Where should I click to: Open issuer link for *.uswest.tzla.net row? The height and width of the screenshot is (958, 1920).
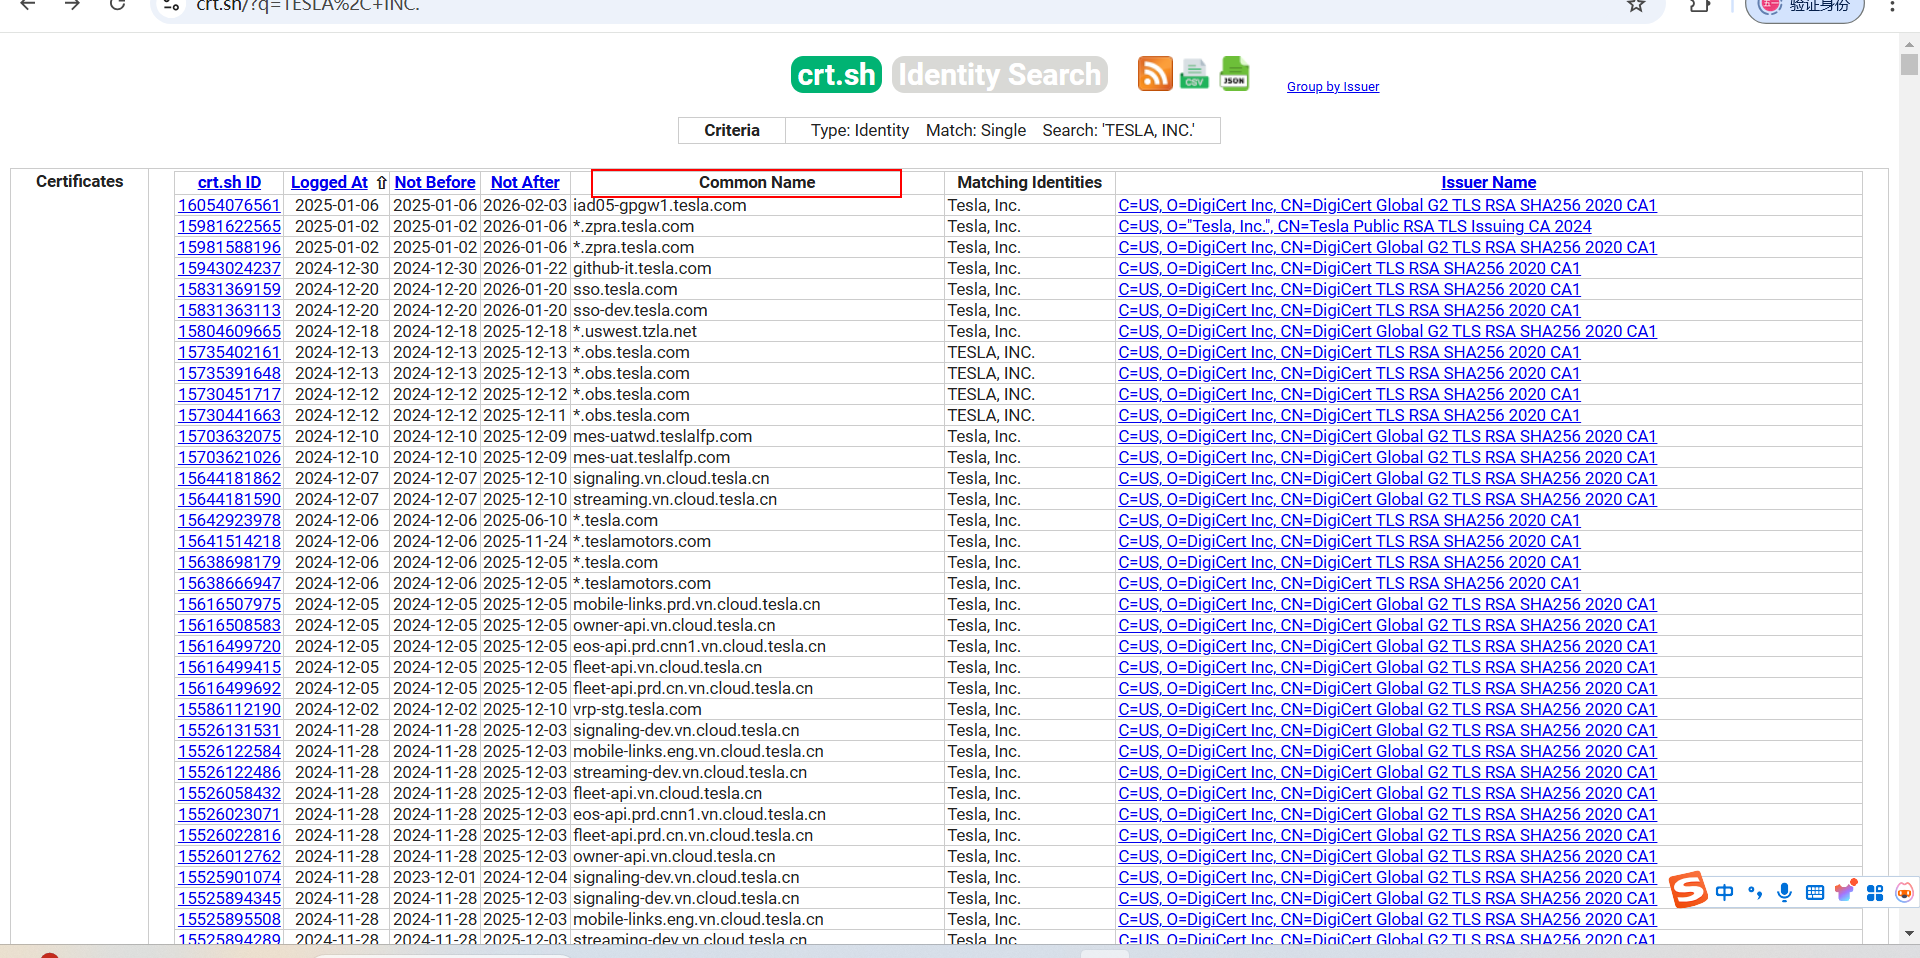(1387, 331)
